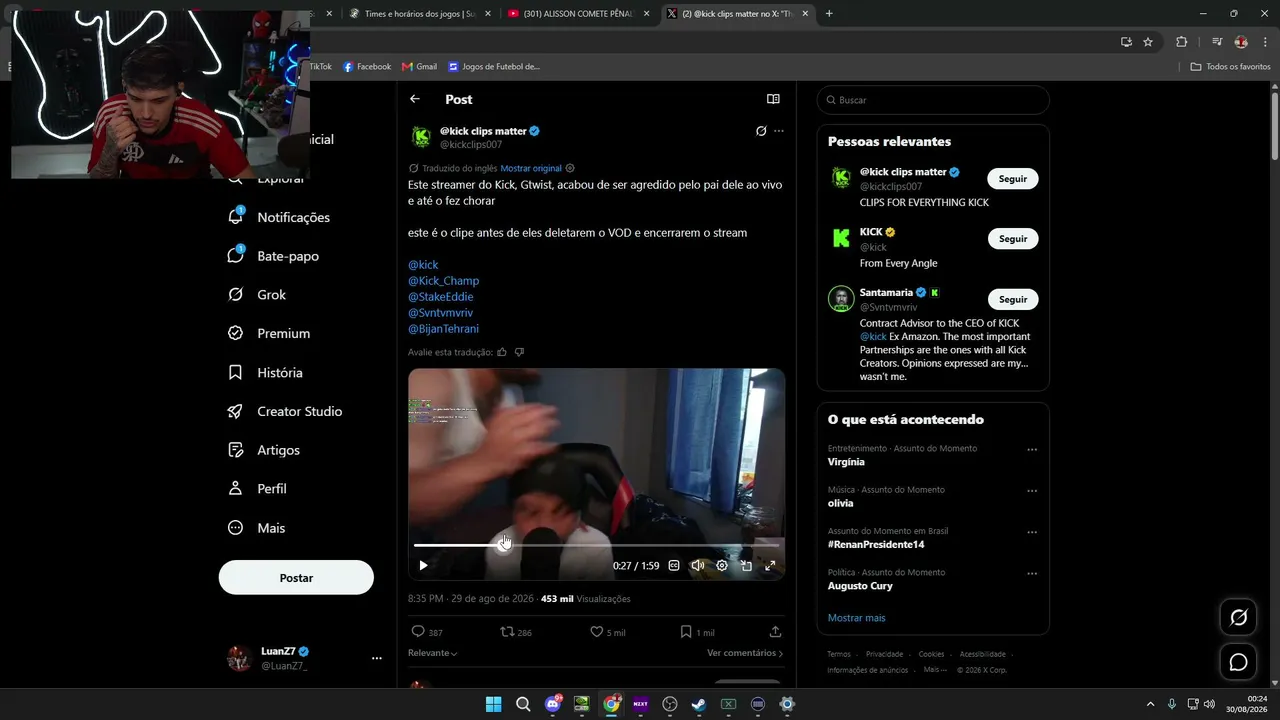Enable picture-in-picture for the video

tap(746, 565)
